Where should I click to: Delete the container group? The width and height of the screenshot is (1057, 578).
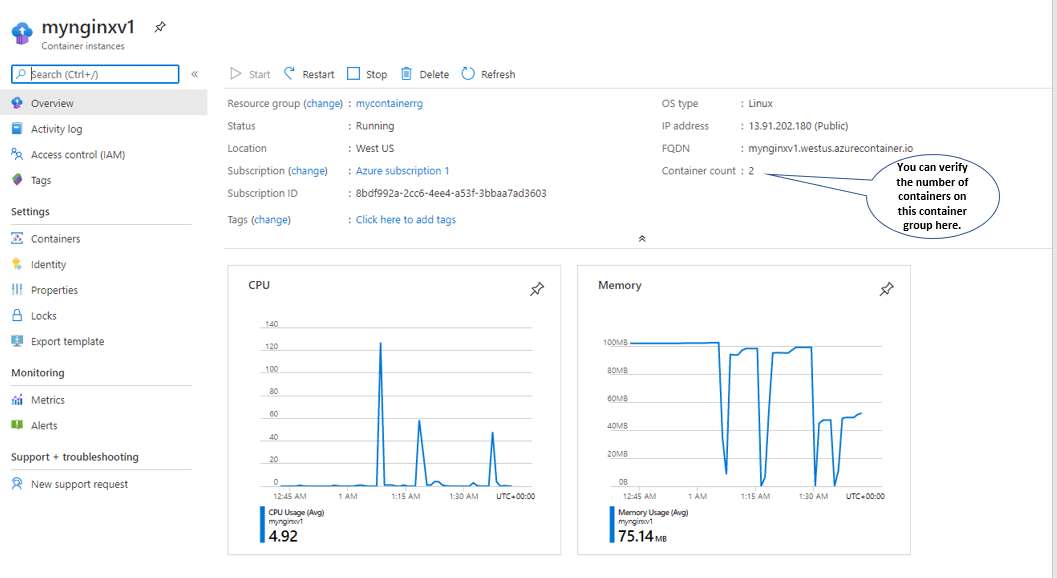coord(425,74)
